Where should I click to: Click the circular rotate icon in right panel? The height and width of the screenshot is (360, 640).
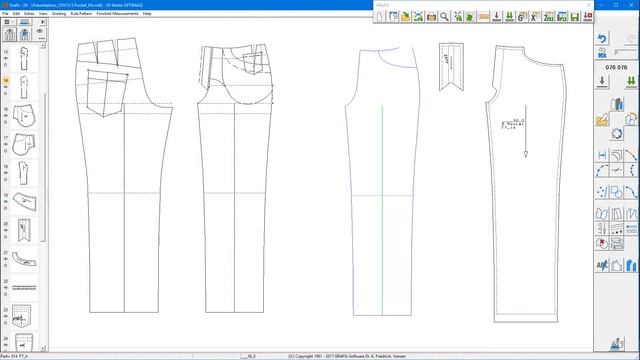(x=617, y=134)
